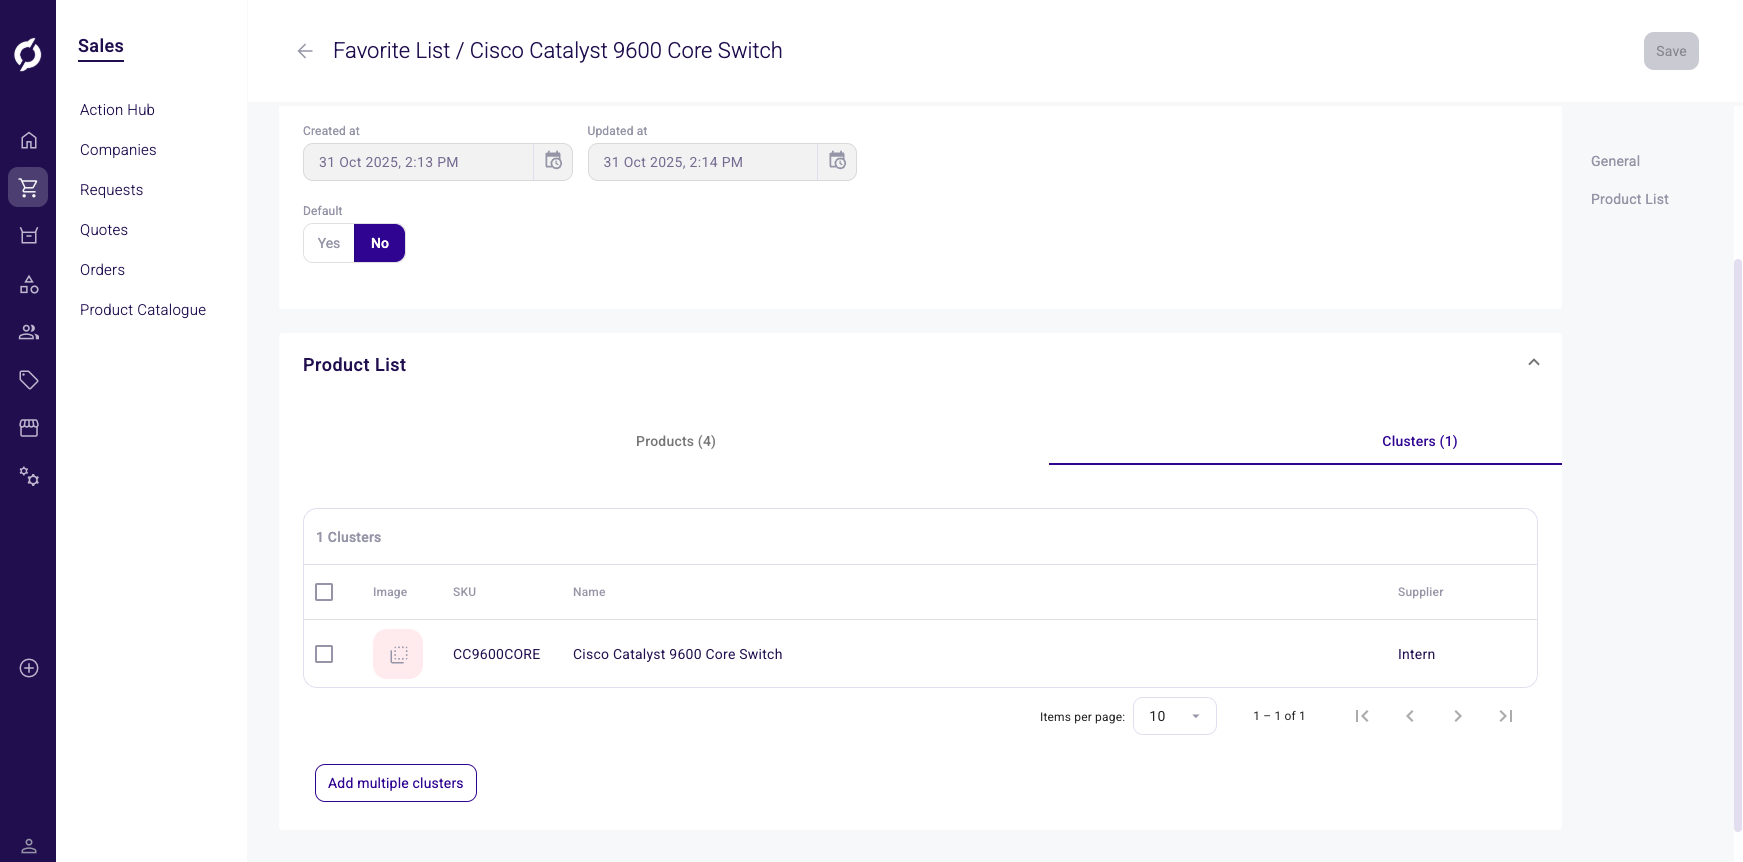Image resolution: width=1743 pixels, height=862 pixels.
Task: Open the shopping cart Sales icon
Action: (x=28, y=187)
